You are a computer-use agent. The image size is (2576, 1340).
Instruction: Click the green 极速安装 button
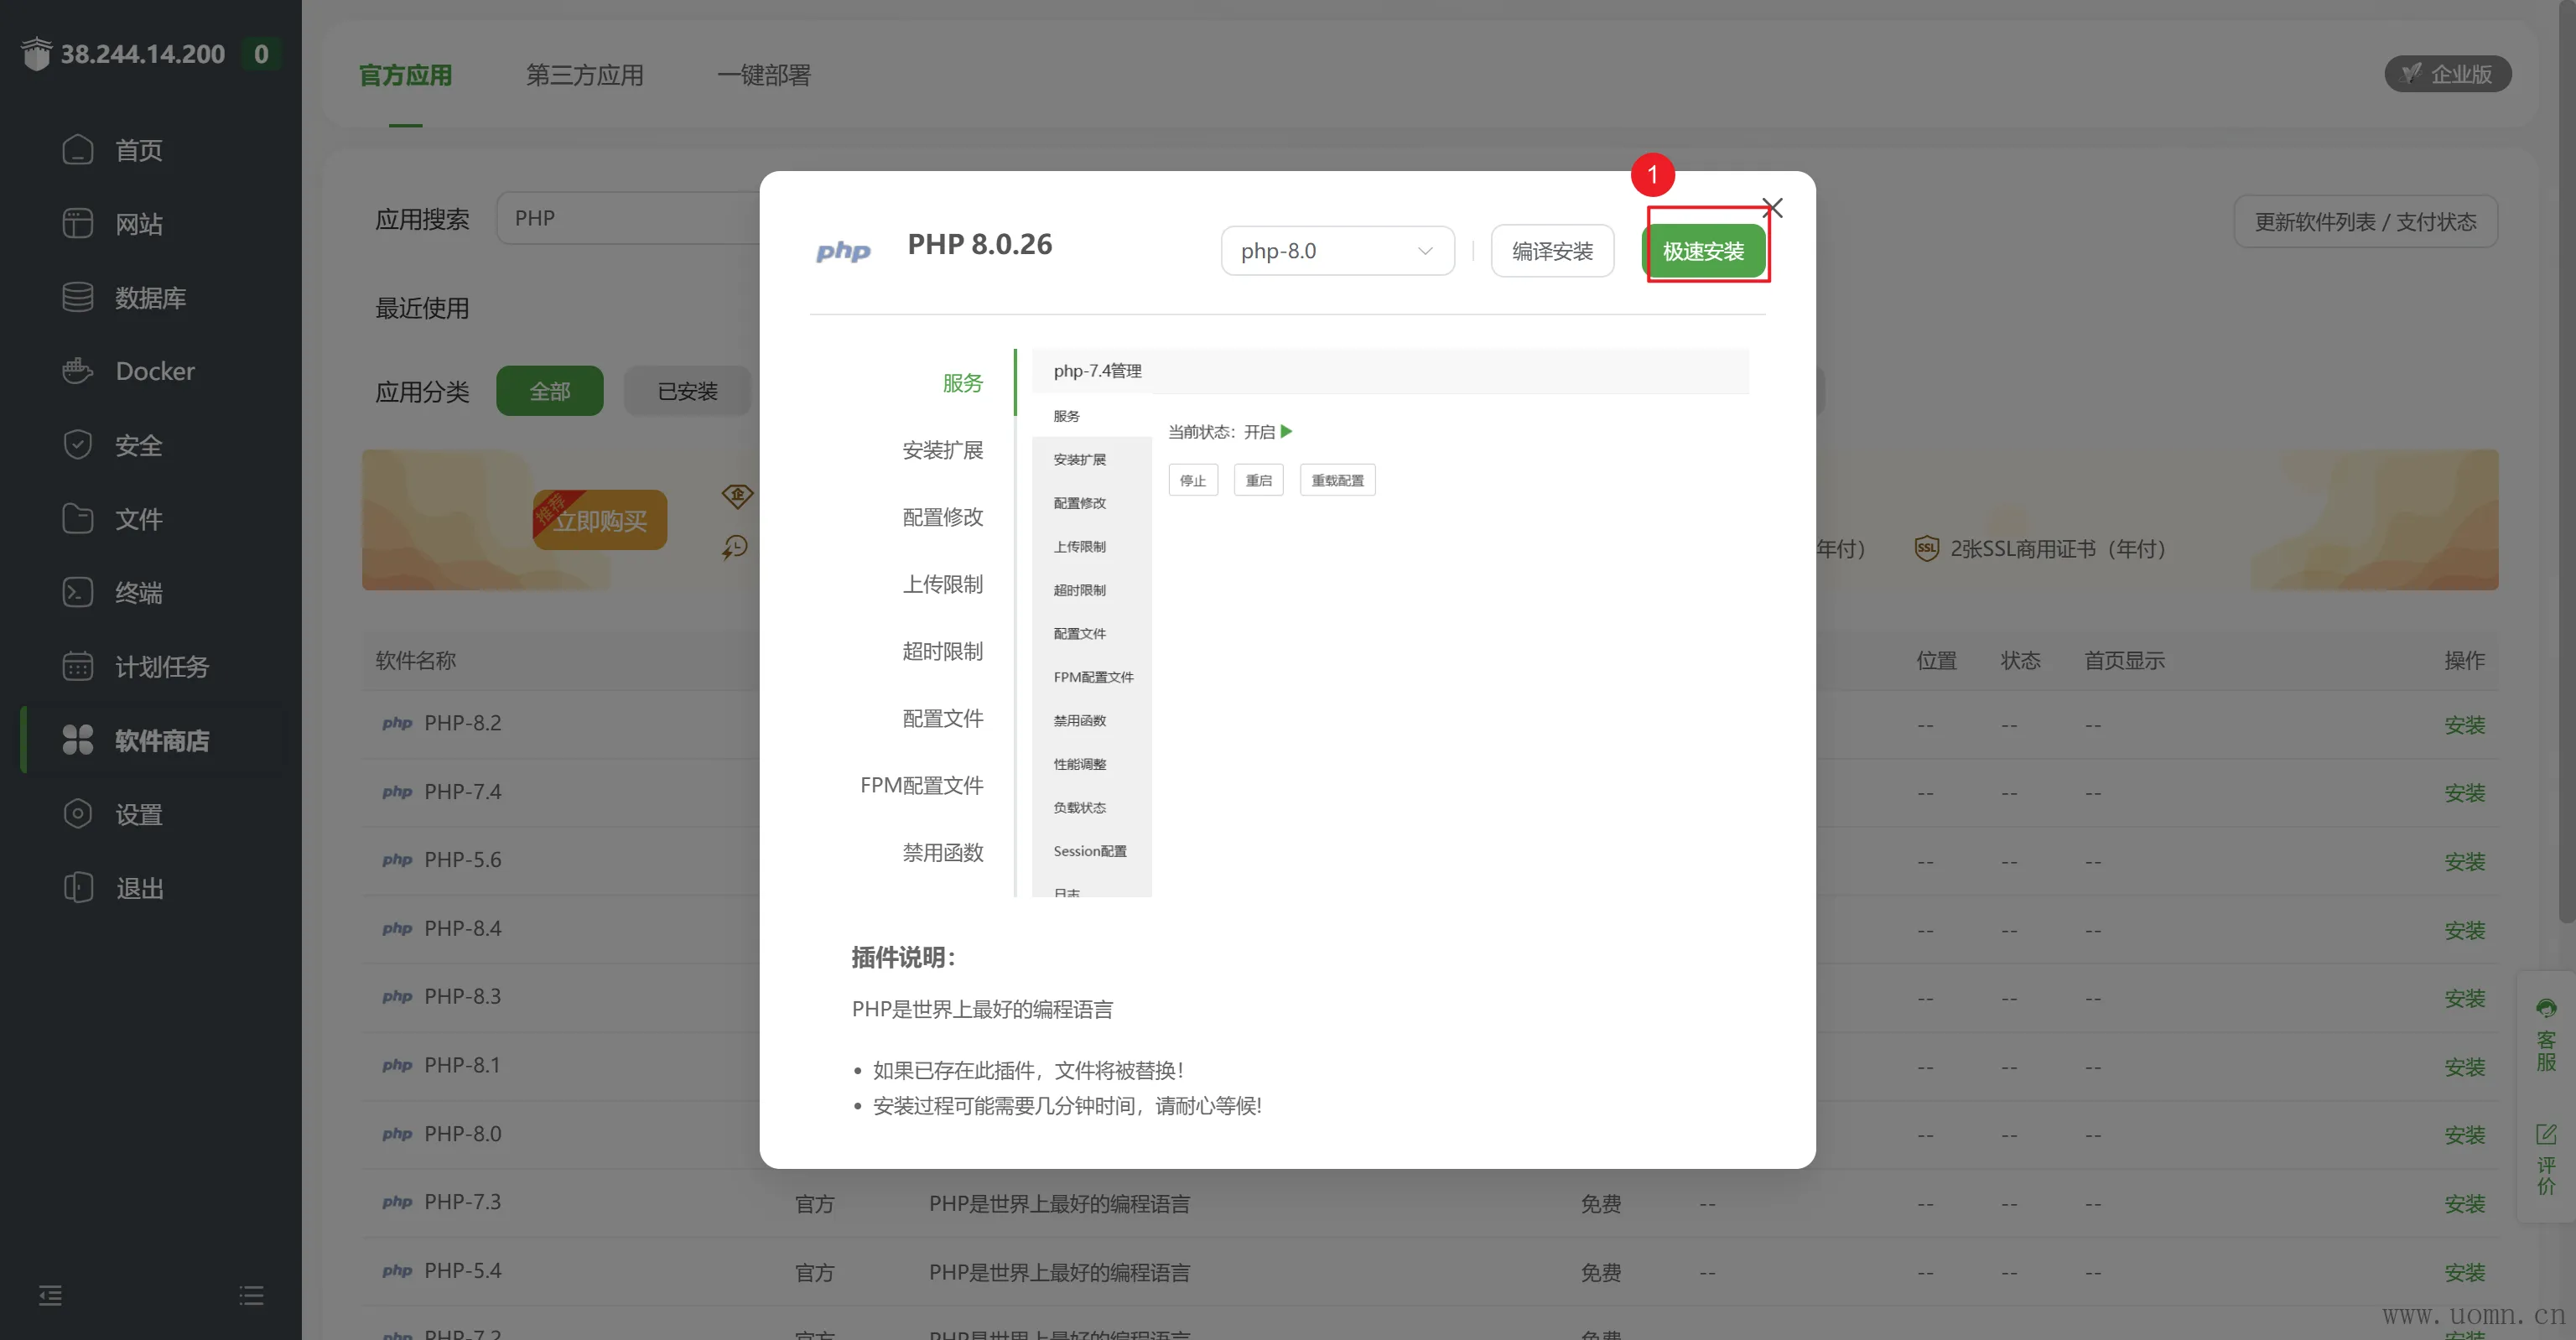click(x=1703, y=251)
